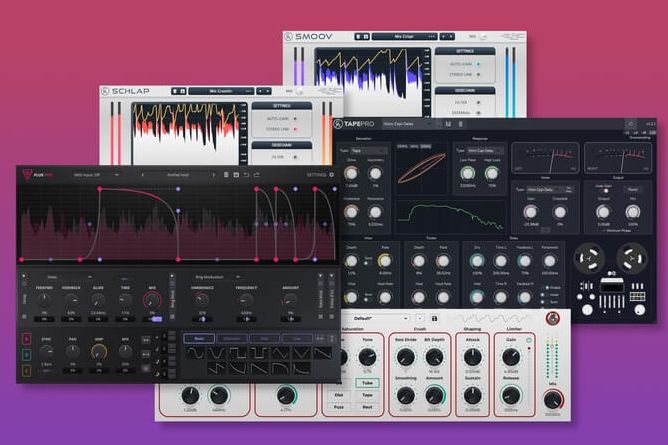
Task: Open the Schlap preset dropdown
Action: [x=221, y=91]
